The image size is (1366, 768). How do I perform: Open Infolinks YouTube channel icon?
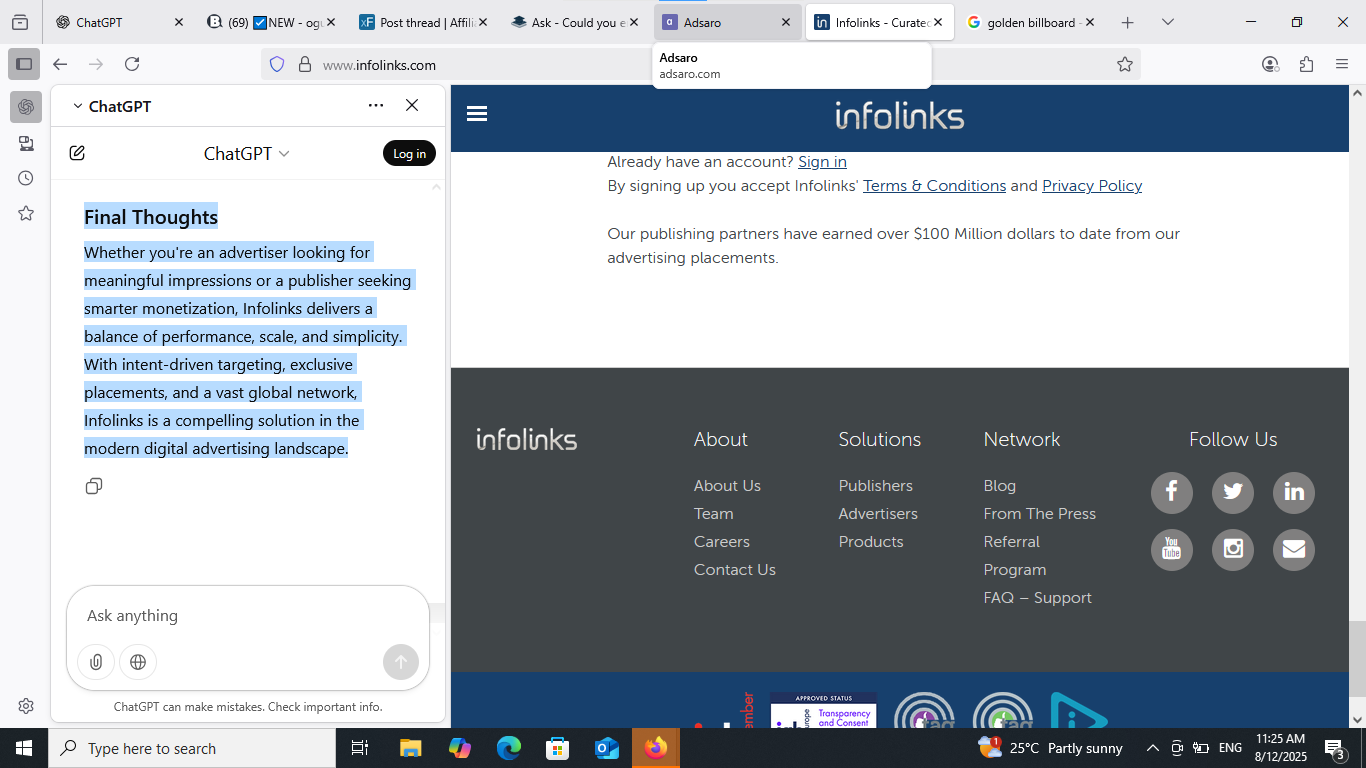(x=1172, y=549)
